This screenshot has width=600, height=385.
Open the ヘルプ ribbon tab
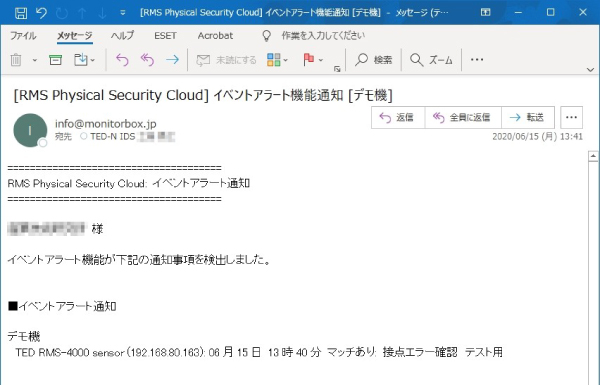[x=122, y=36]
